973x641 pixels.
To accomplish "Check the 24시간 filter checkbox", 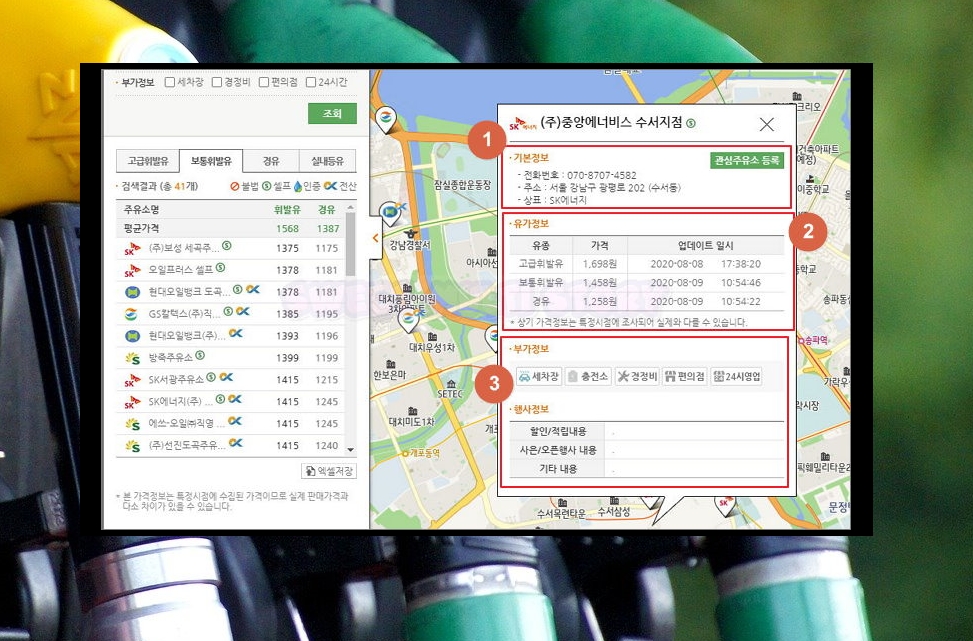I will pos(311,82).
